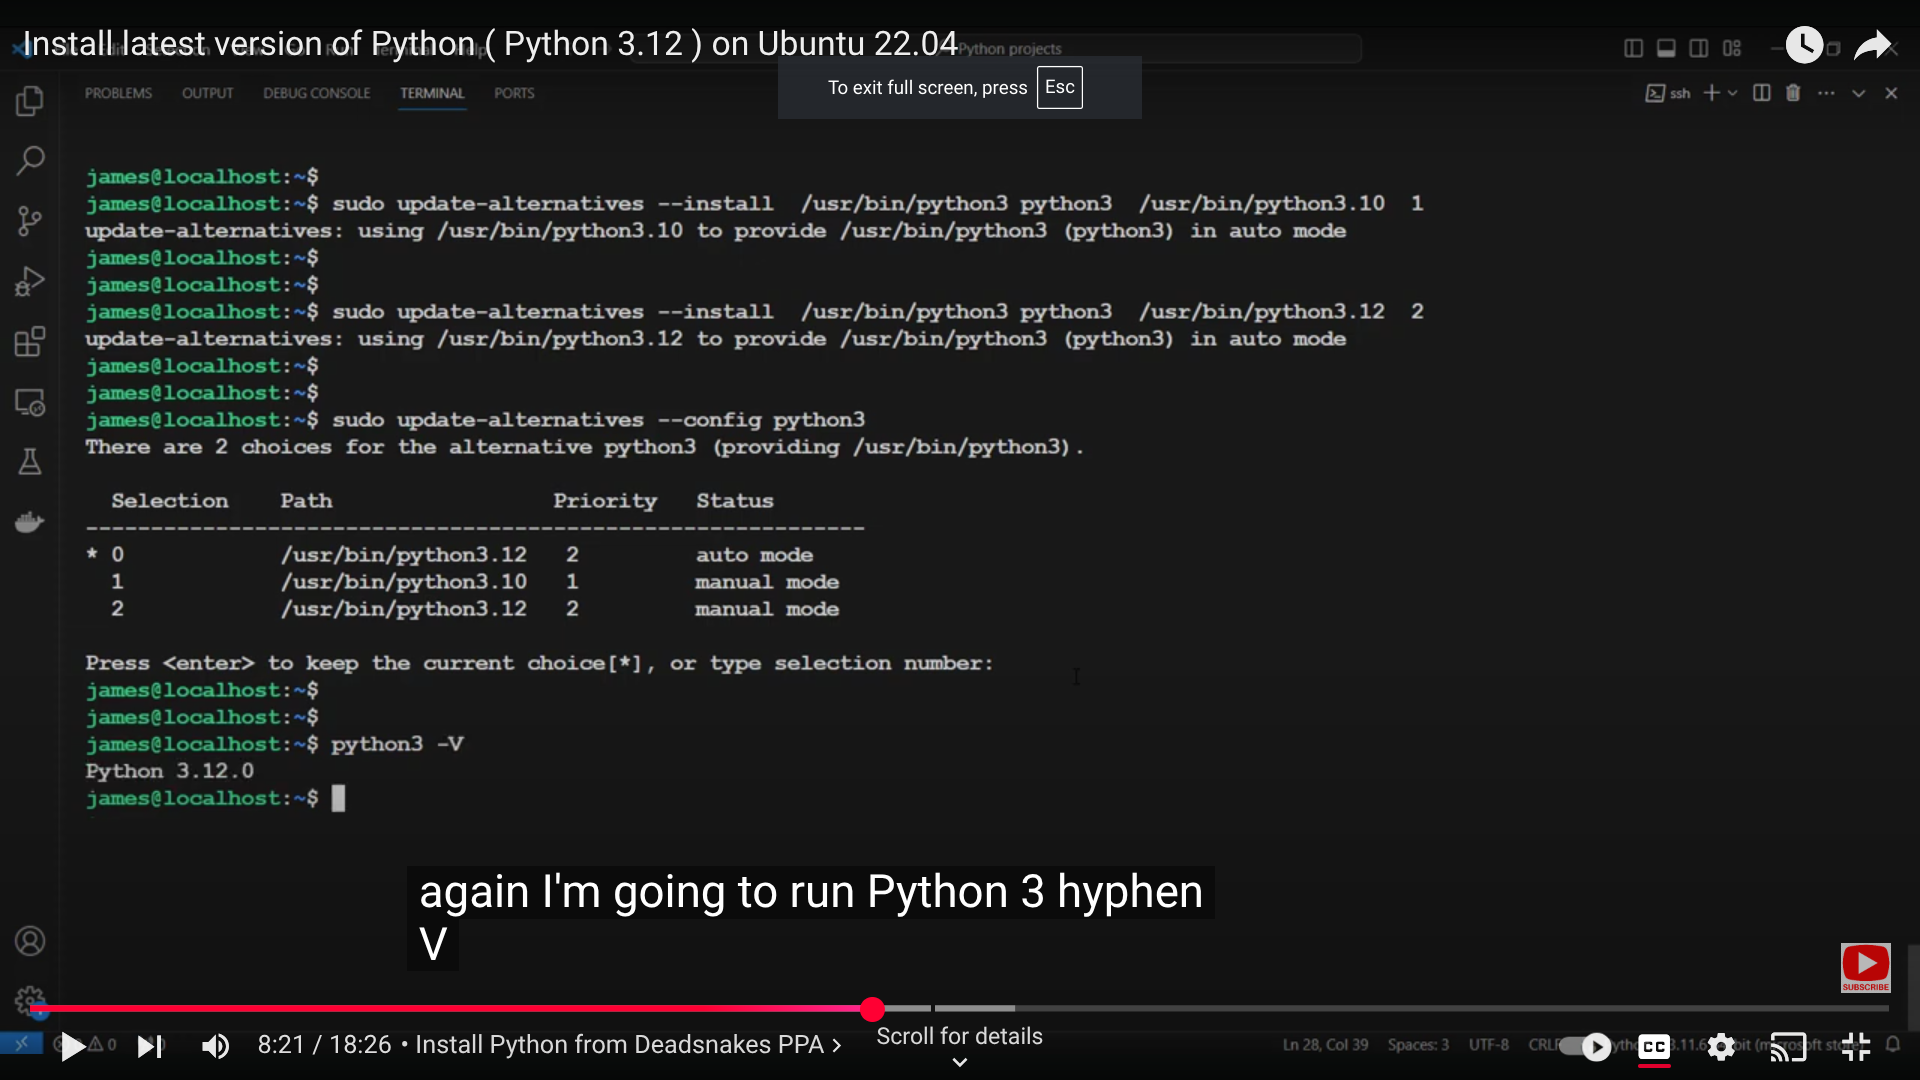
Task: Open the Docker whale icon
Action: [x=30, y=522]
